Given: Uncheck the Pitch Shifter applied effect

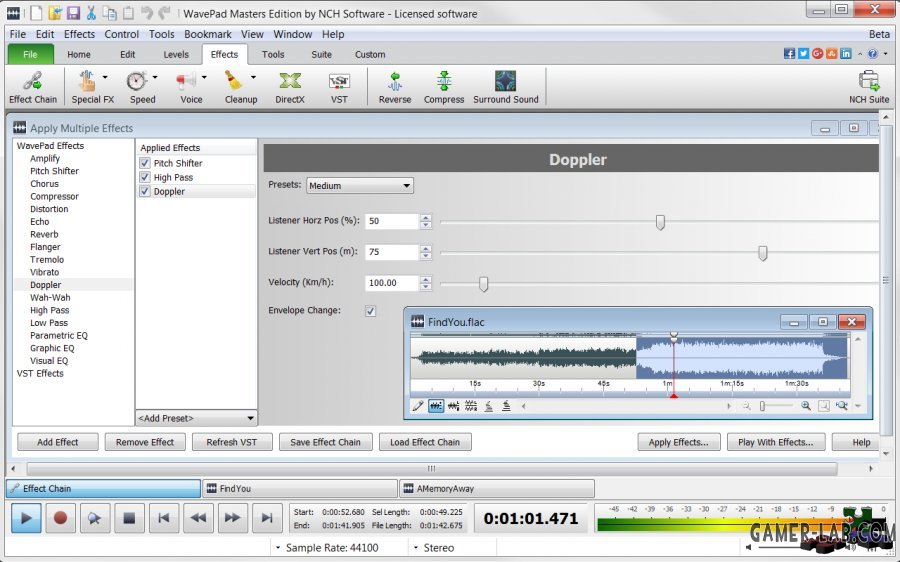Looking at the screenshot, I should [x=145, y=163].
